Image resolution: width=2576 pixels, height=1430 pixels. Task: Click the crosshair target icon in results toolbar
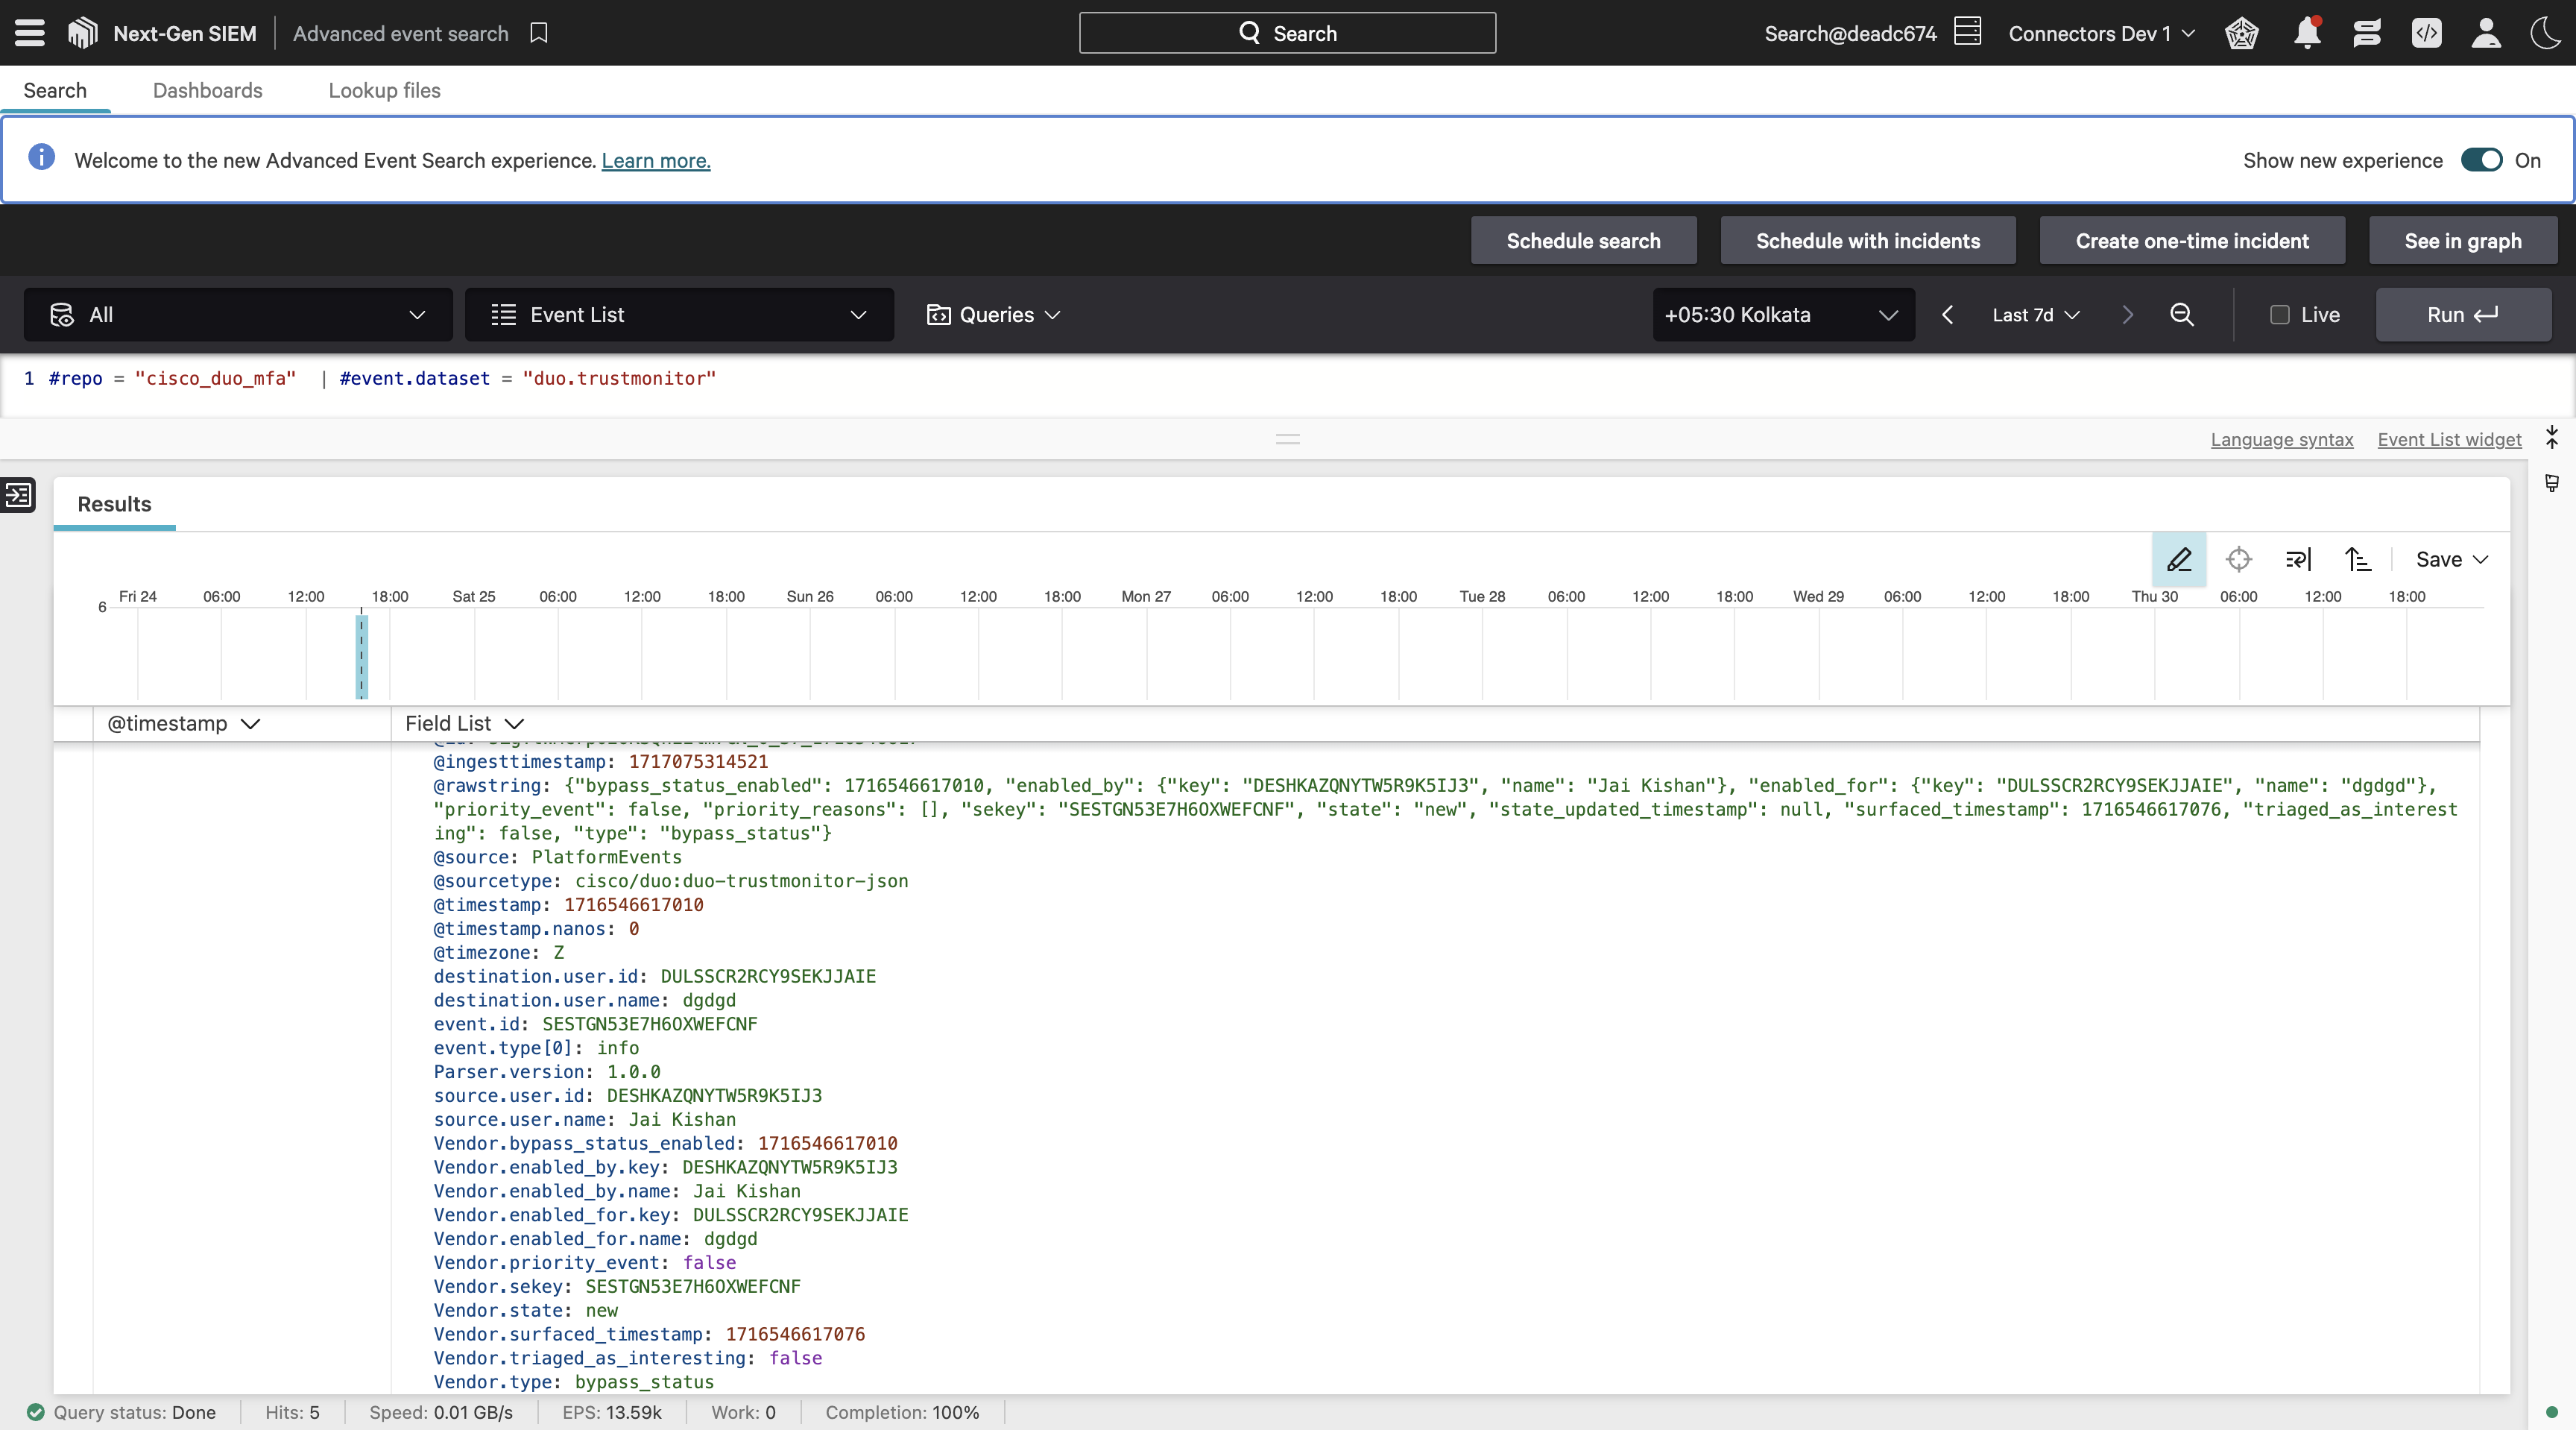click(2239, 559)
